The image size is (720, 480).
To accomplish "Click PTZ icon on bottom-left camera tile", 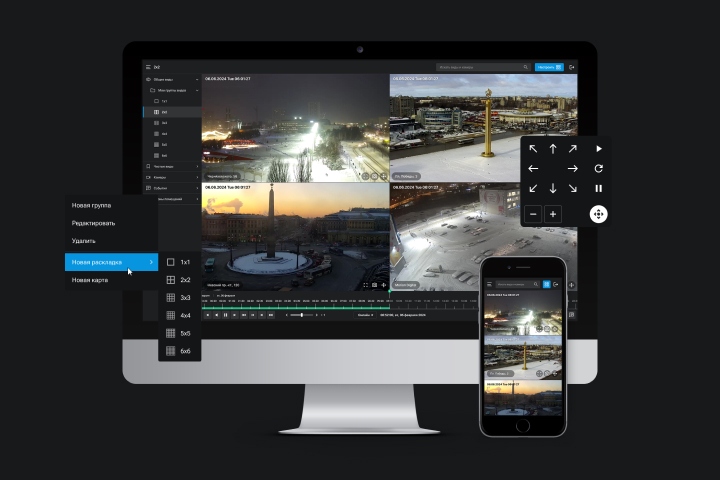I will click(x=384, y=285).
